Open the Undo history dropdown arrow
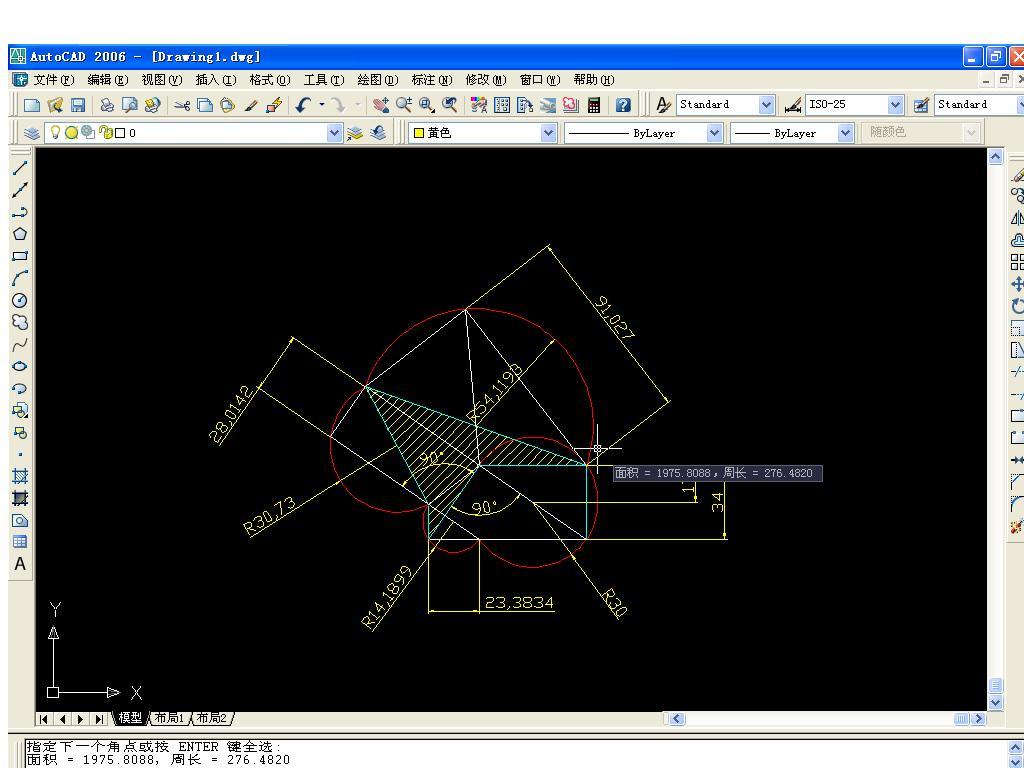 click(322, 105)
